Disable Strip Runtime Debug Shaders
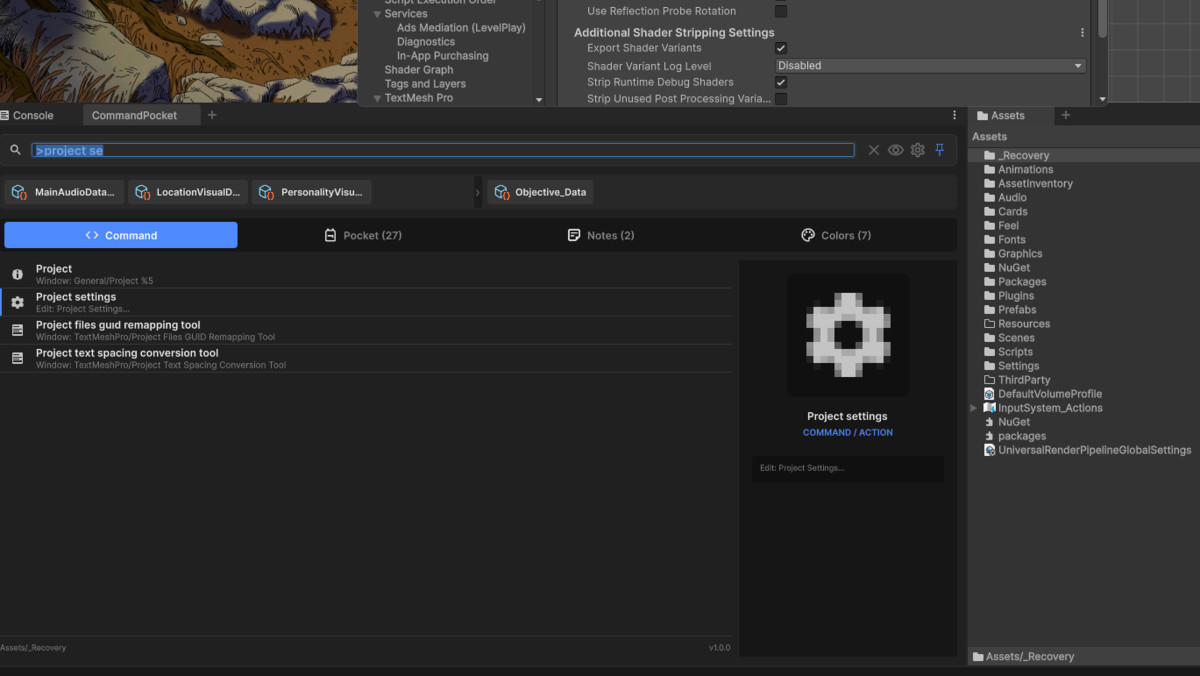Image resolution: width=1200 pixels, height=676 pixels. 781,82
